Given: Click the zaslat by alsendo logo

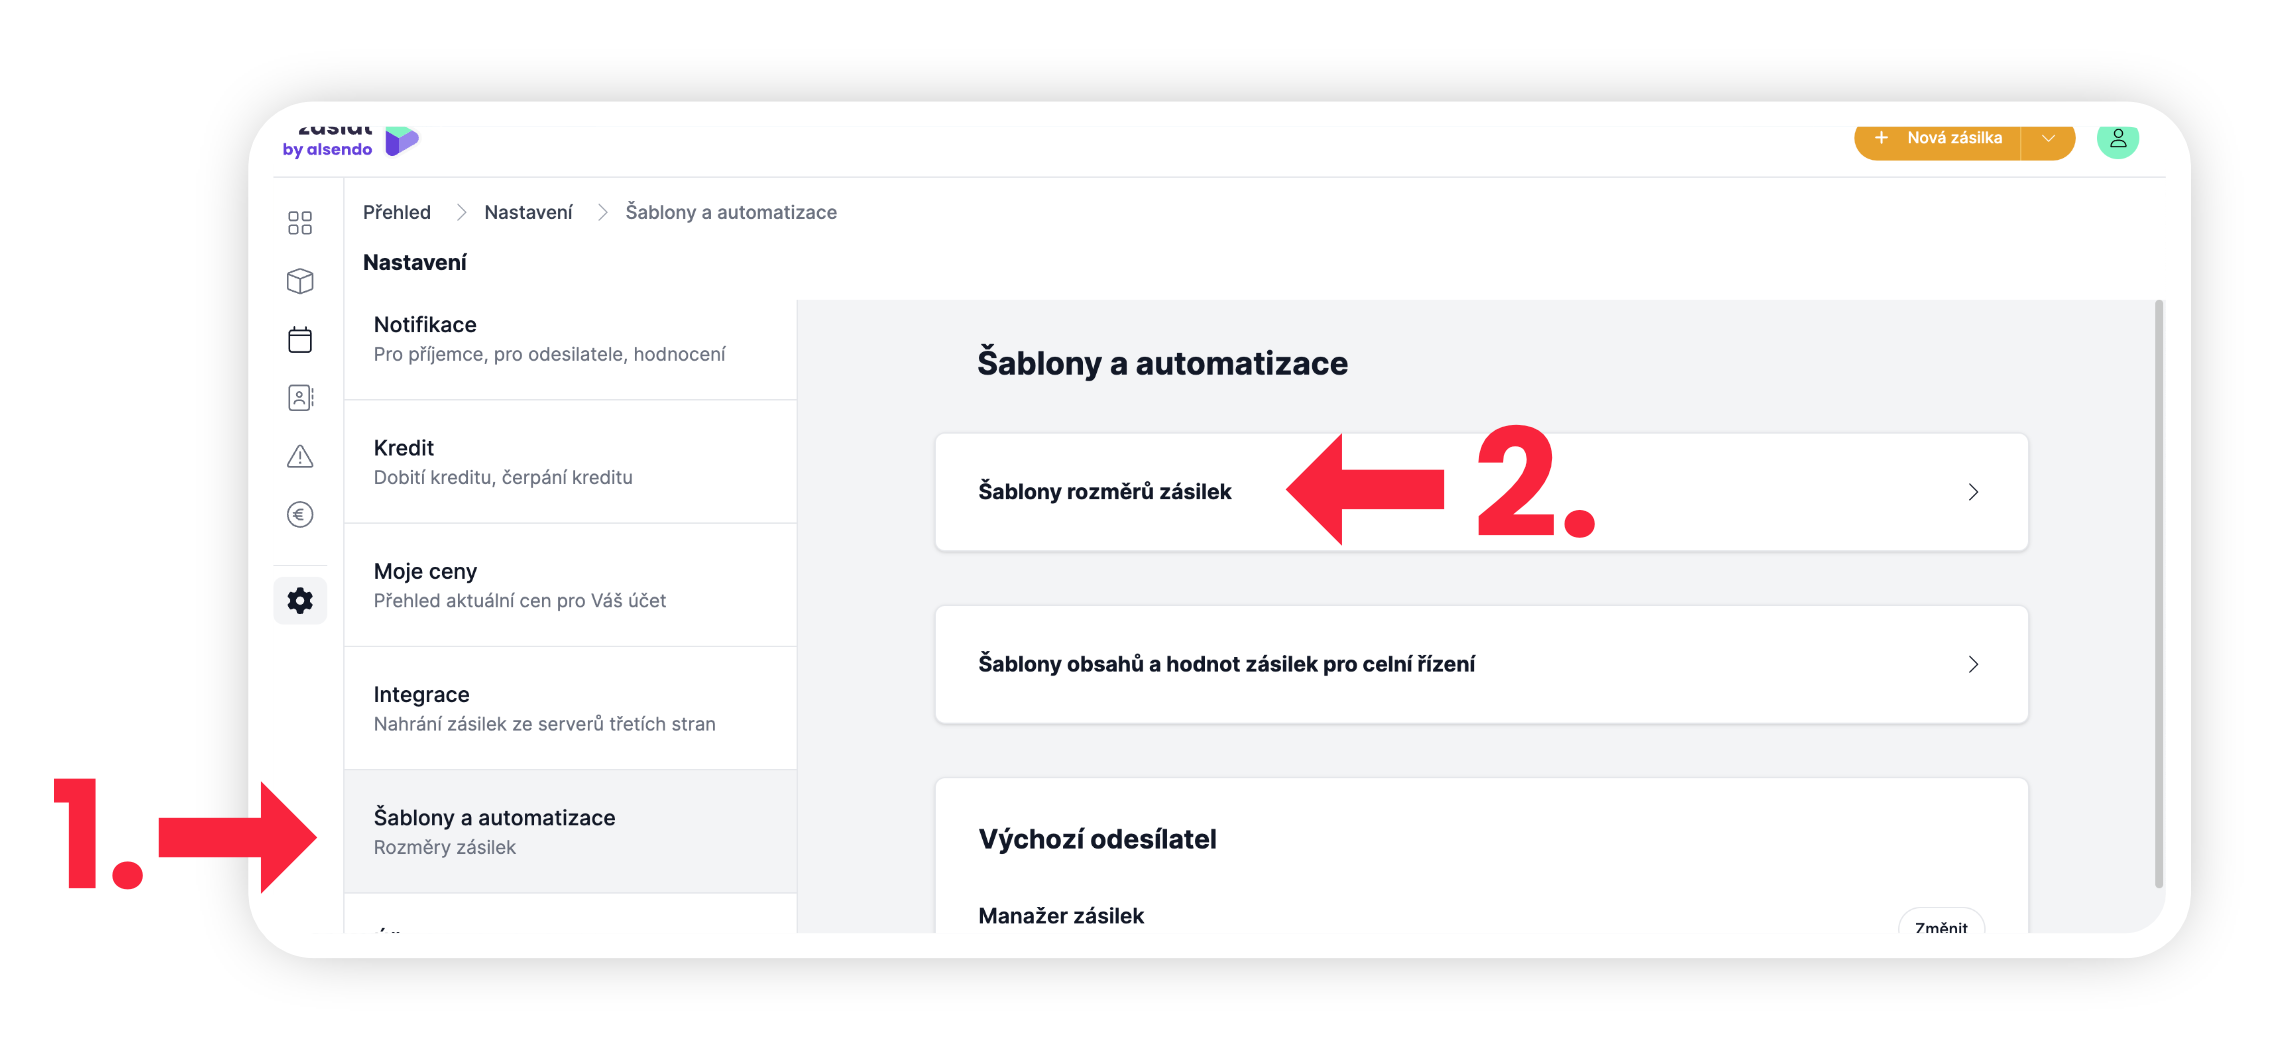Looking at the screenshot, I should pos(350,141).
